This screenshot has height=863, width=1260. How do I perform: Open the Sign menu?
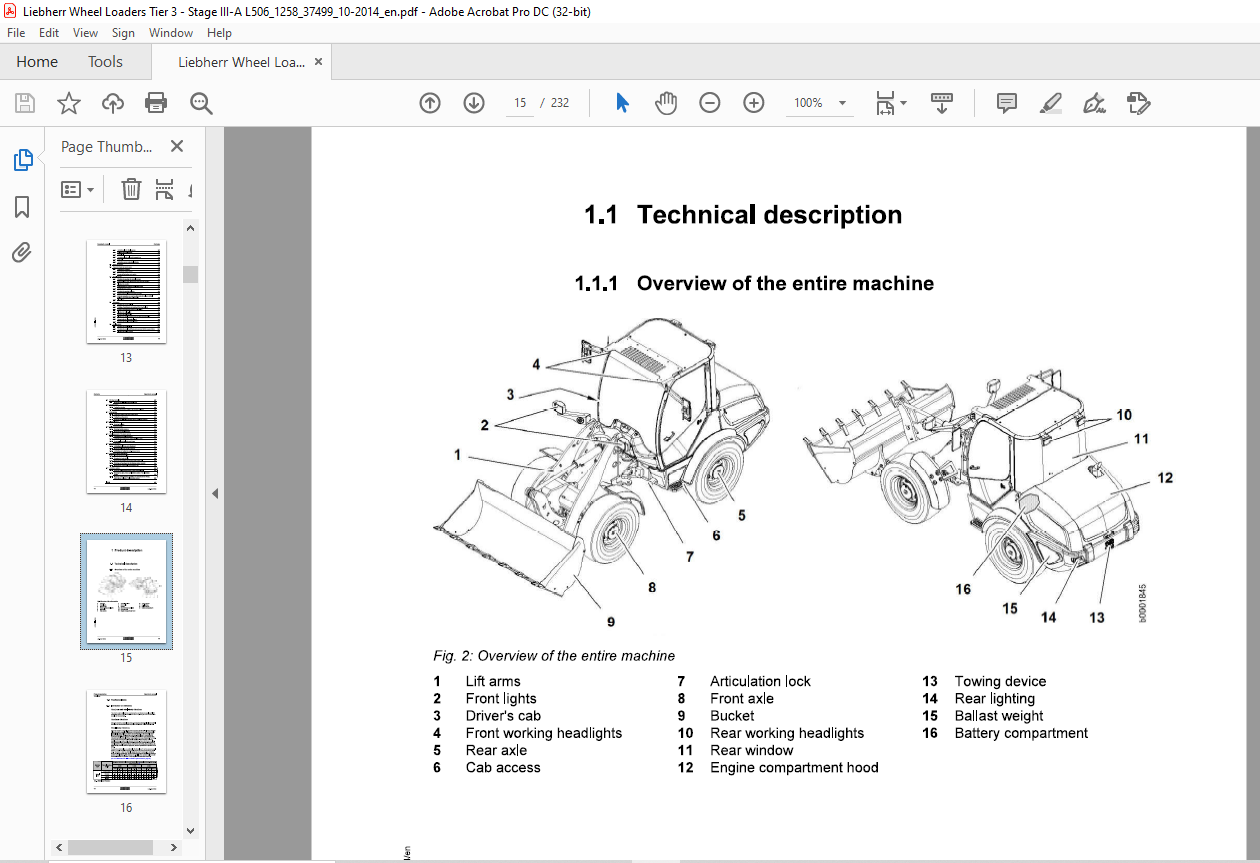[x=123, y=33]
